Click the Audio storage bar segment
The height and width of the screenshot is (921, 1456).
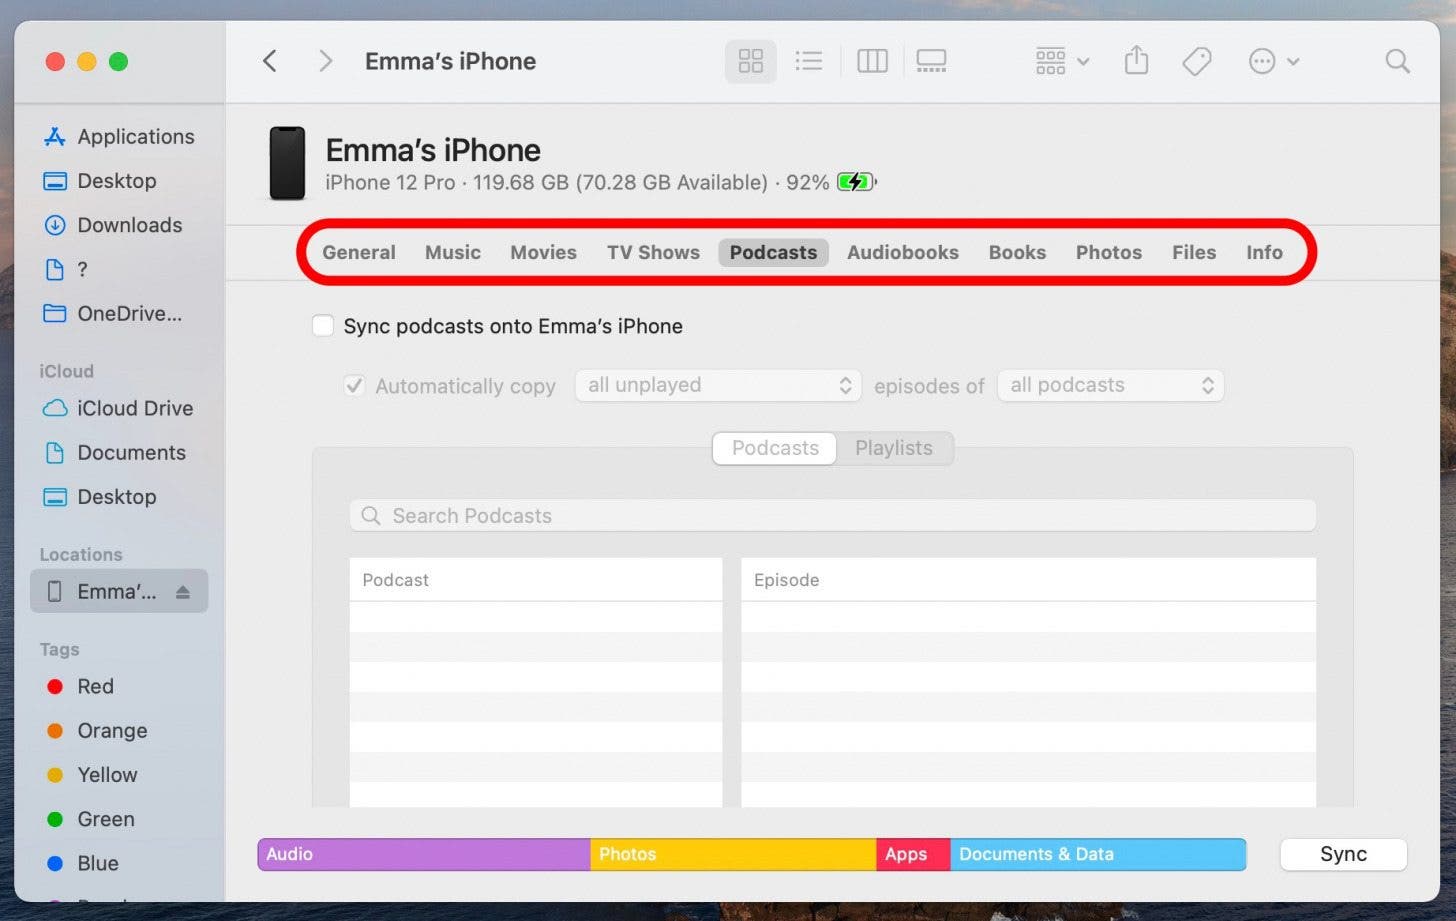pyautogui.click(x=423, y=854)
